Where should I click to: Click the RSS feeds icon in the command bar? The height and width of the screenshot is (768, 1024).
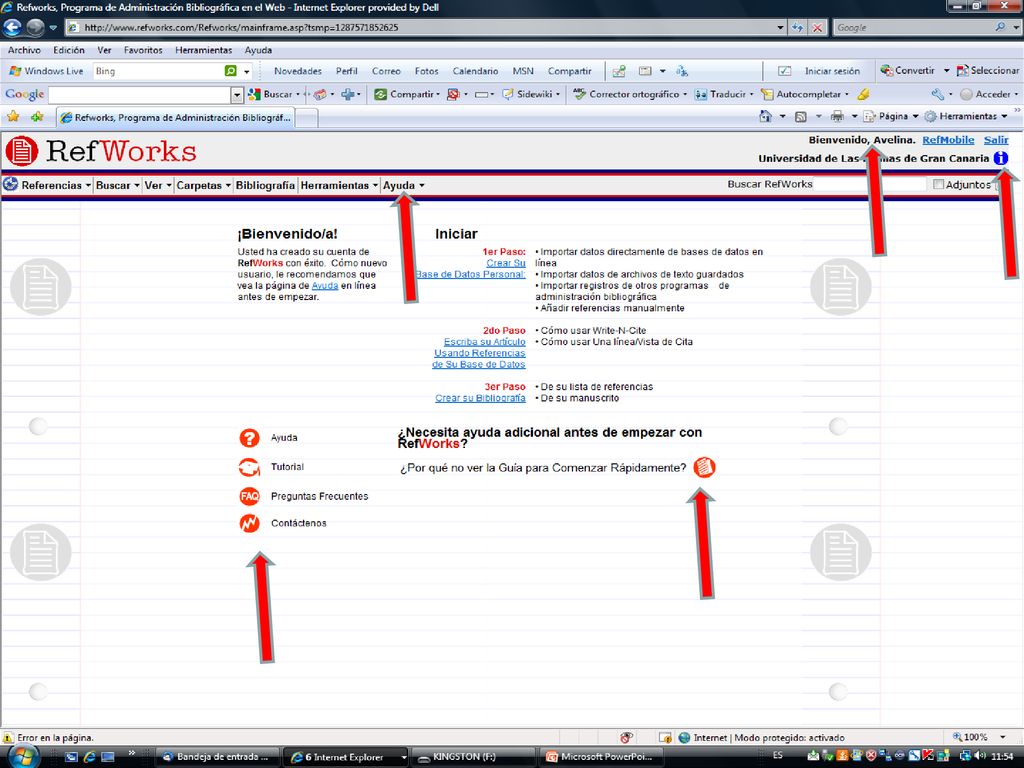801,116
